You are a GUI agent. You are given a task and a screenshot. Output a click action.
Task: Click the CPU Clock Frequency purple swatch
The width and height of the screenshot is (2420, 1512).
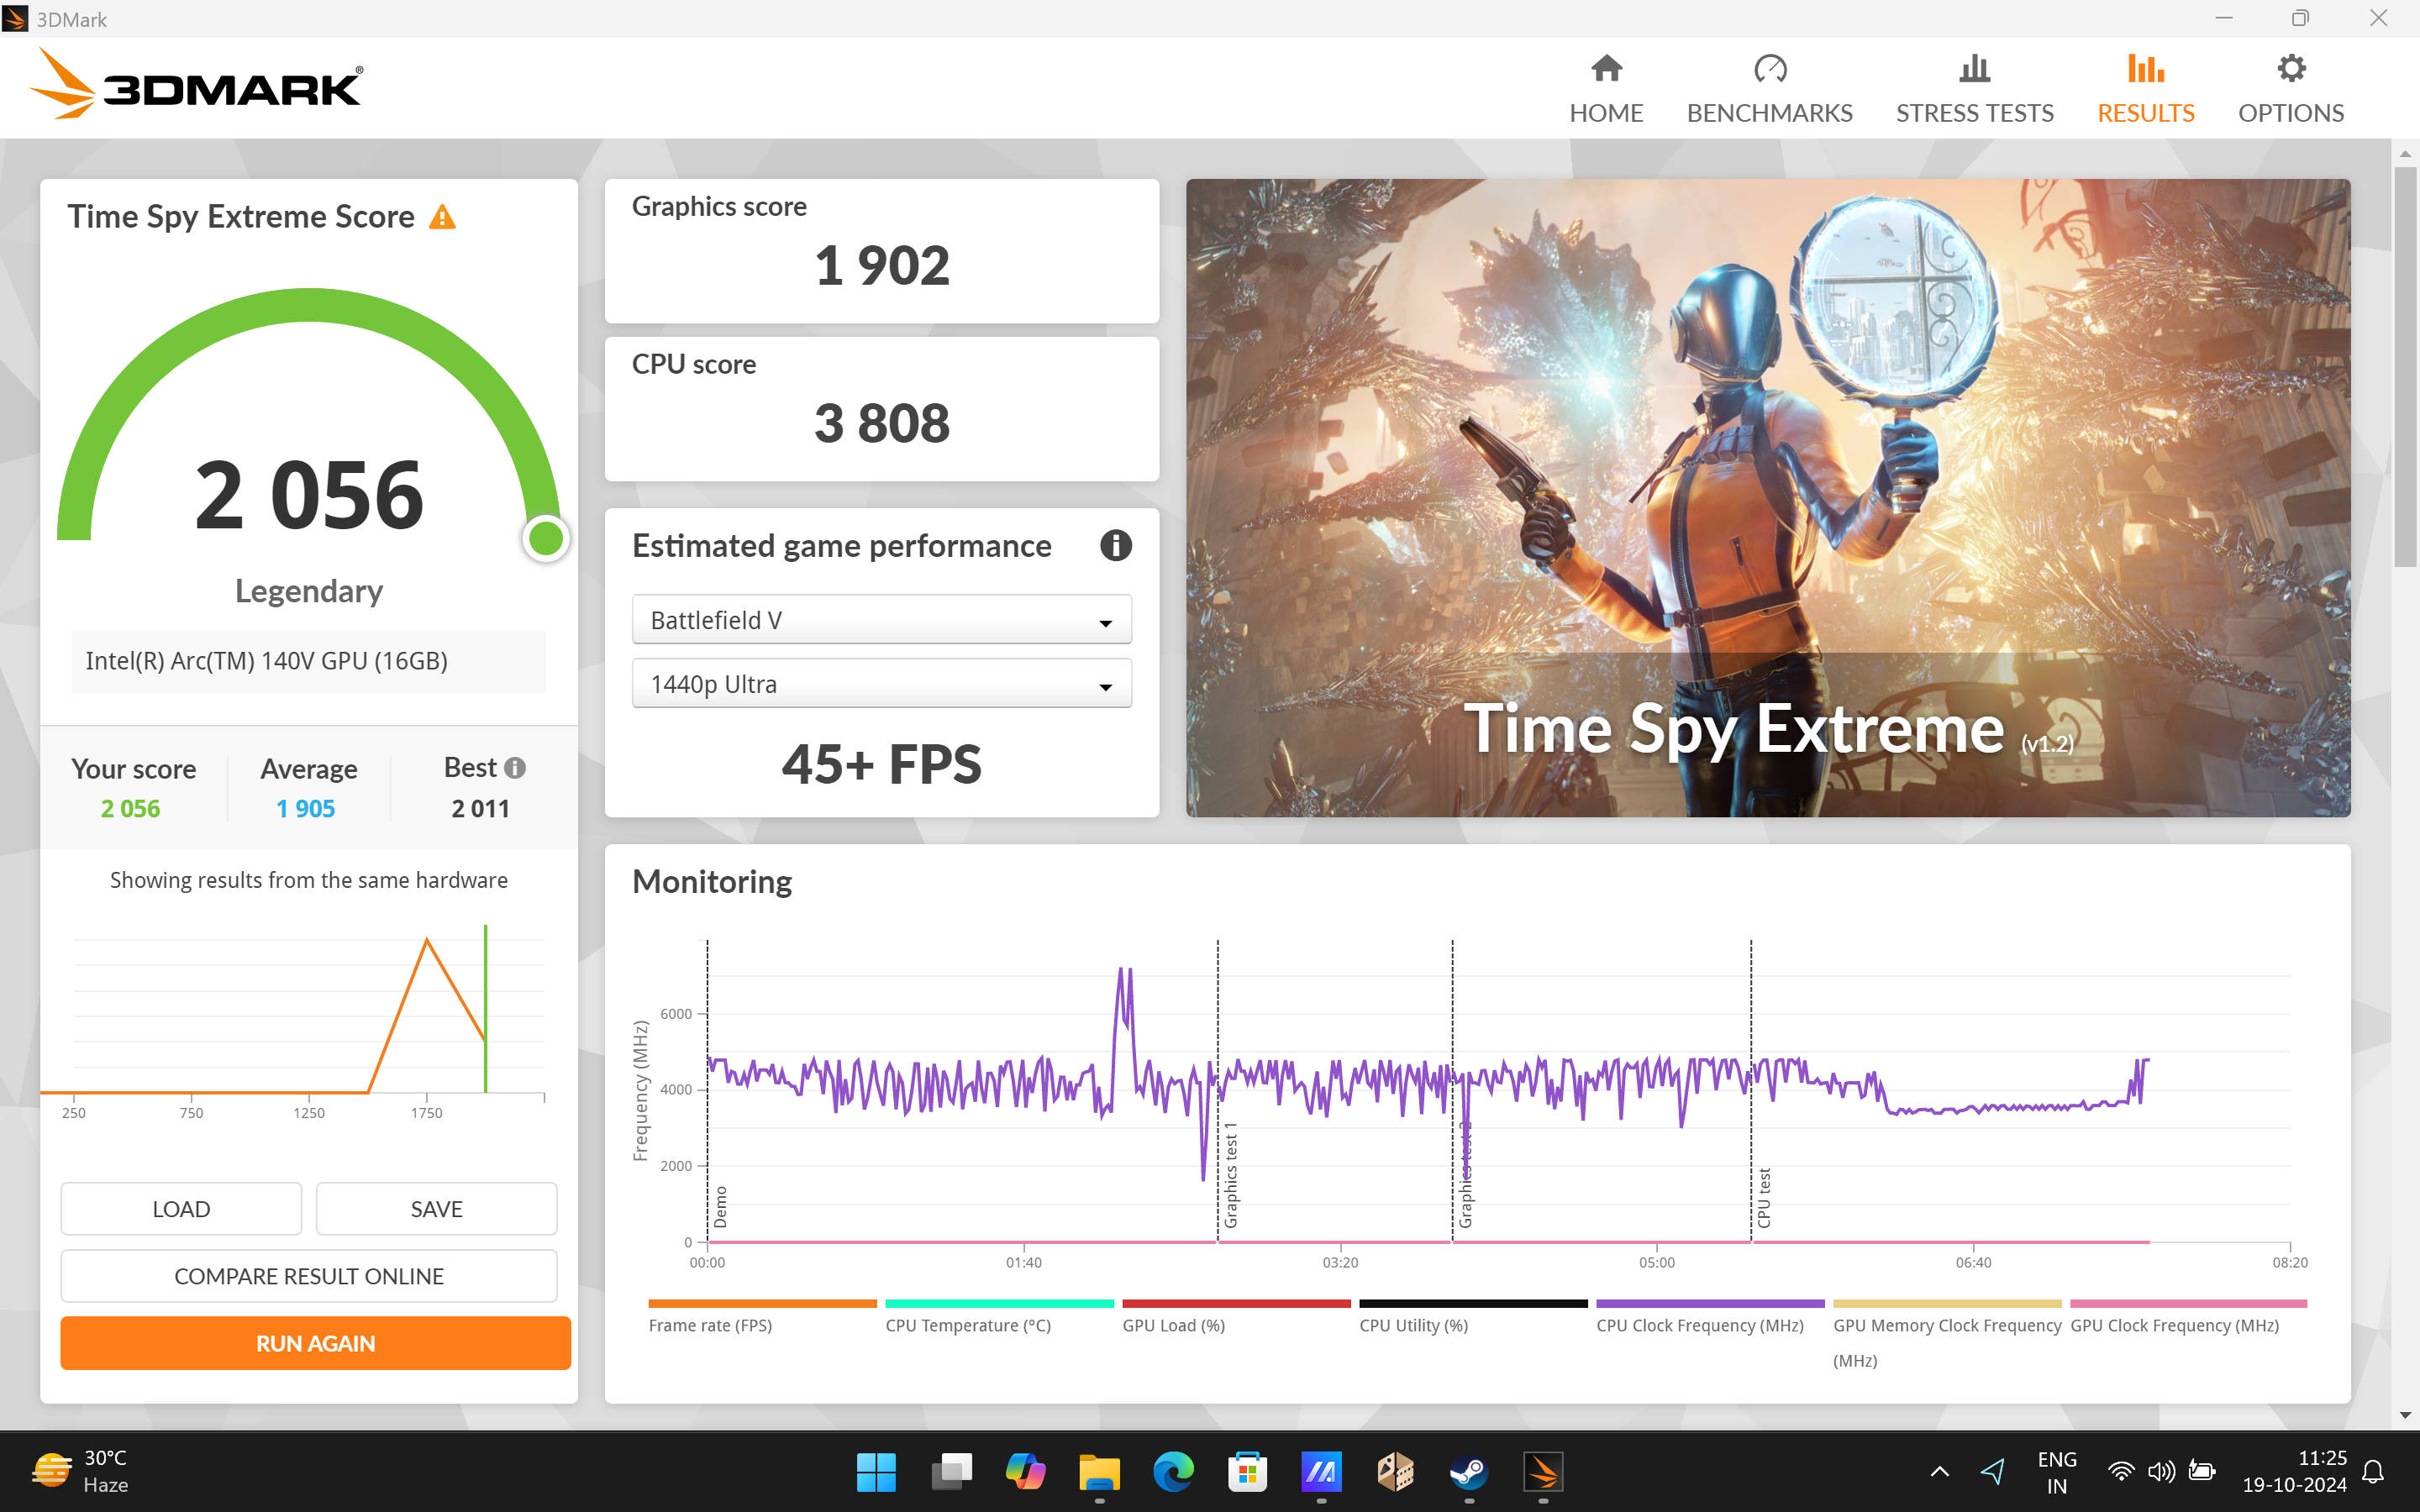click(x=1709, y=1303)
